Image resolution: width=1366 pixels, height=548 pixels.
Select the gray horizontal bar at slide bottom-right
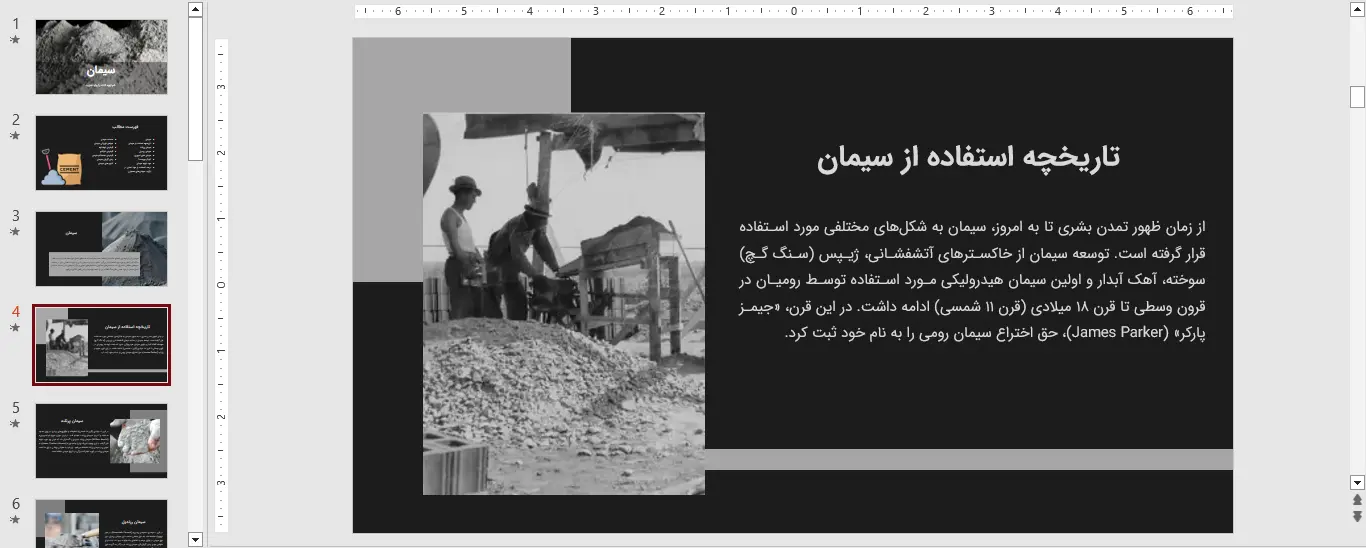pyautogui.click(x=969, y=460)
